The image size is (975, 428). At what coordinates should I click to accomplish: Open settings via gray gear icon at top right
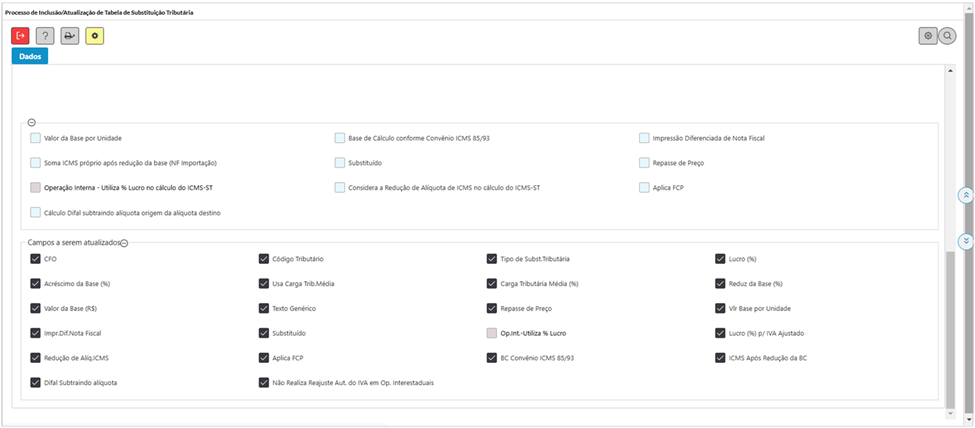(x=928, y=35)
